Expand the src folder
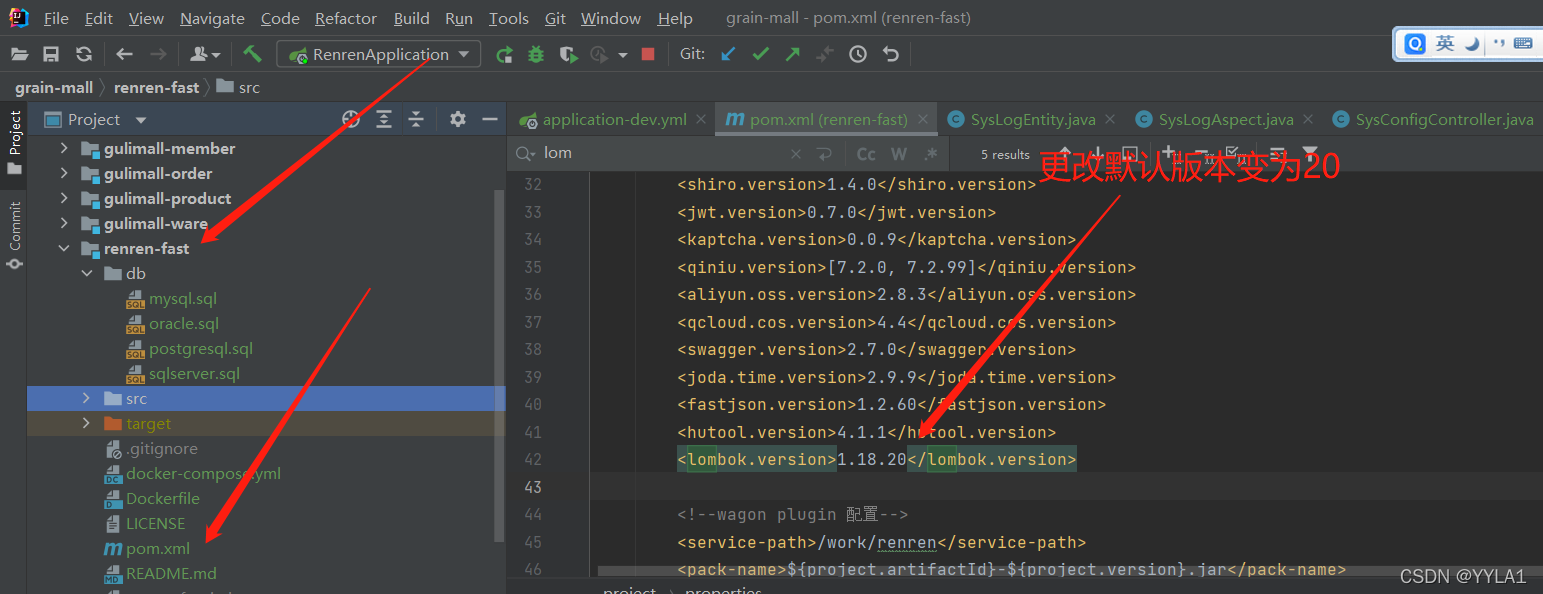Image resolution: width=1543 pixels, height=594 pixels. pyautogui.click(x=88, y=398)
